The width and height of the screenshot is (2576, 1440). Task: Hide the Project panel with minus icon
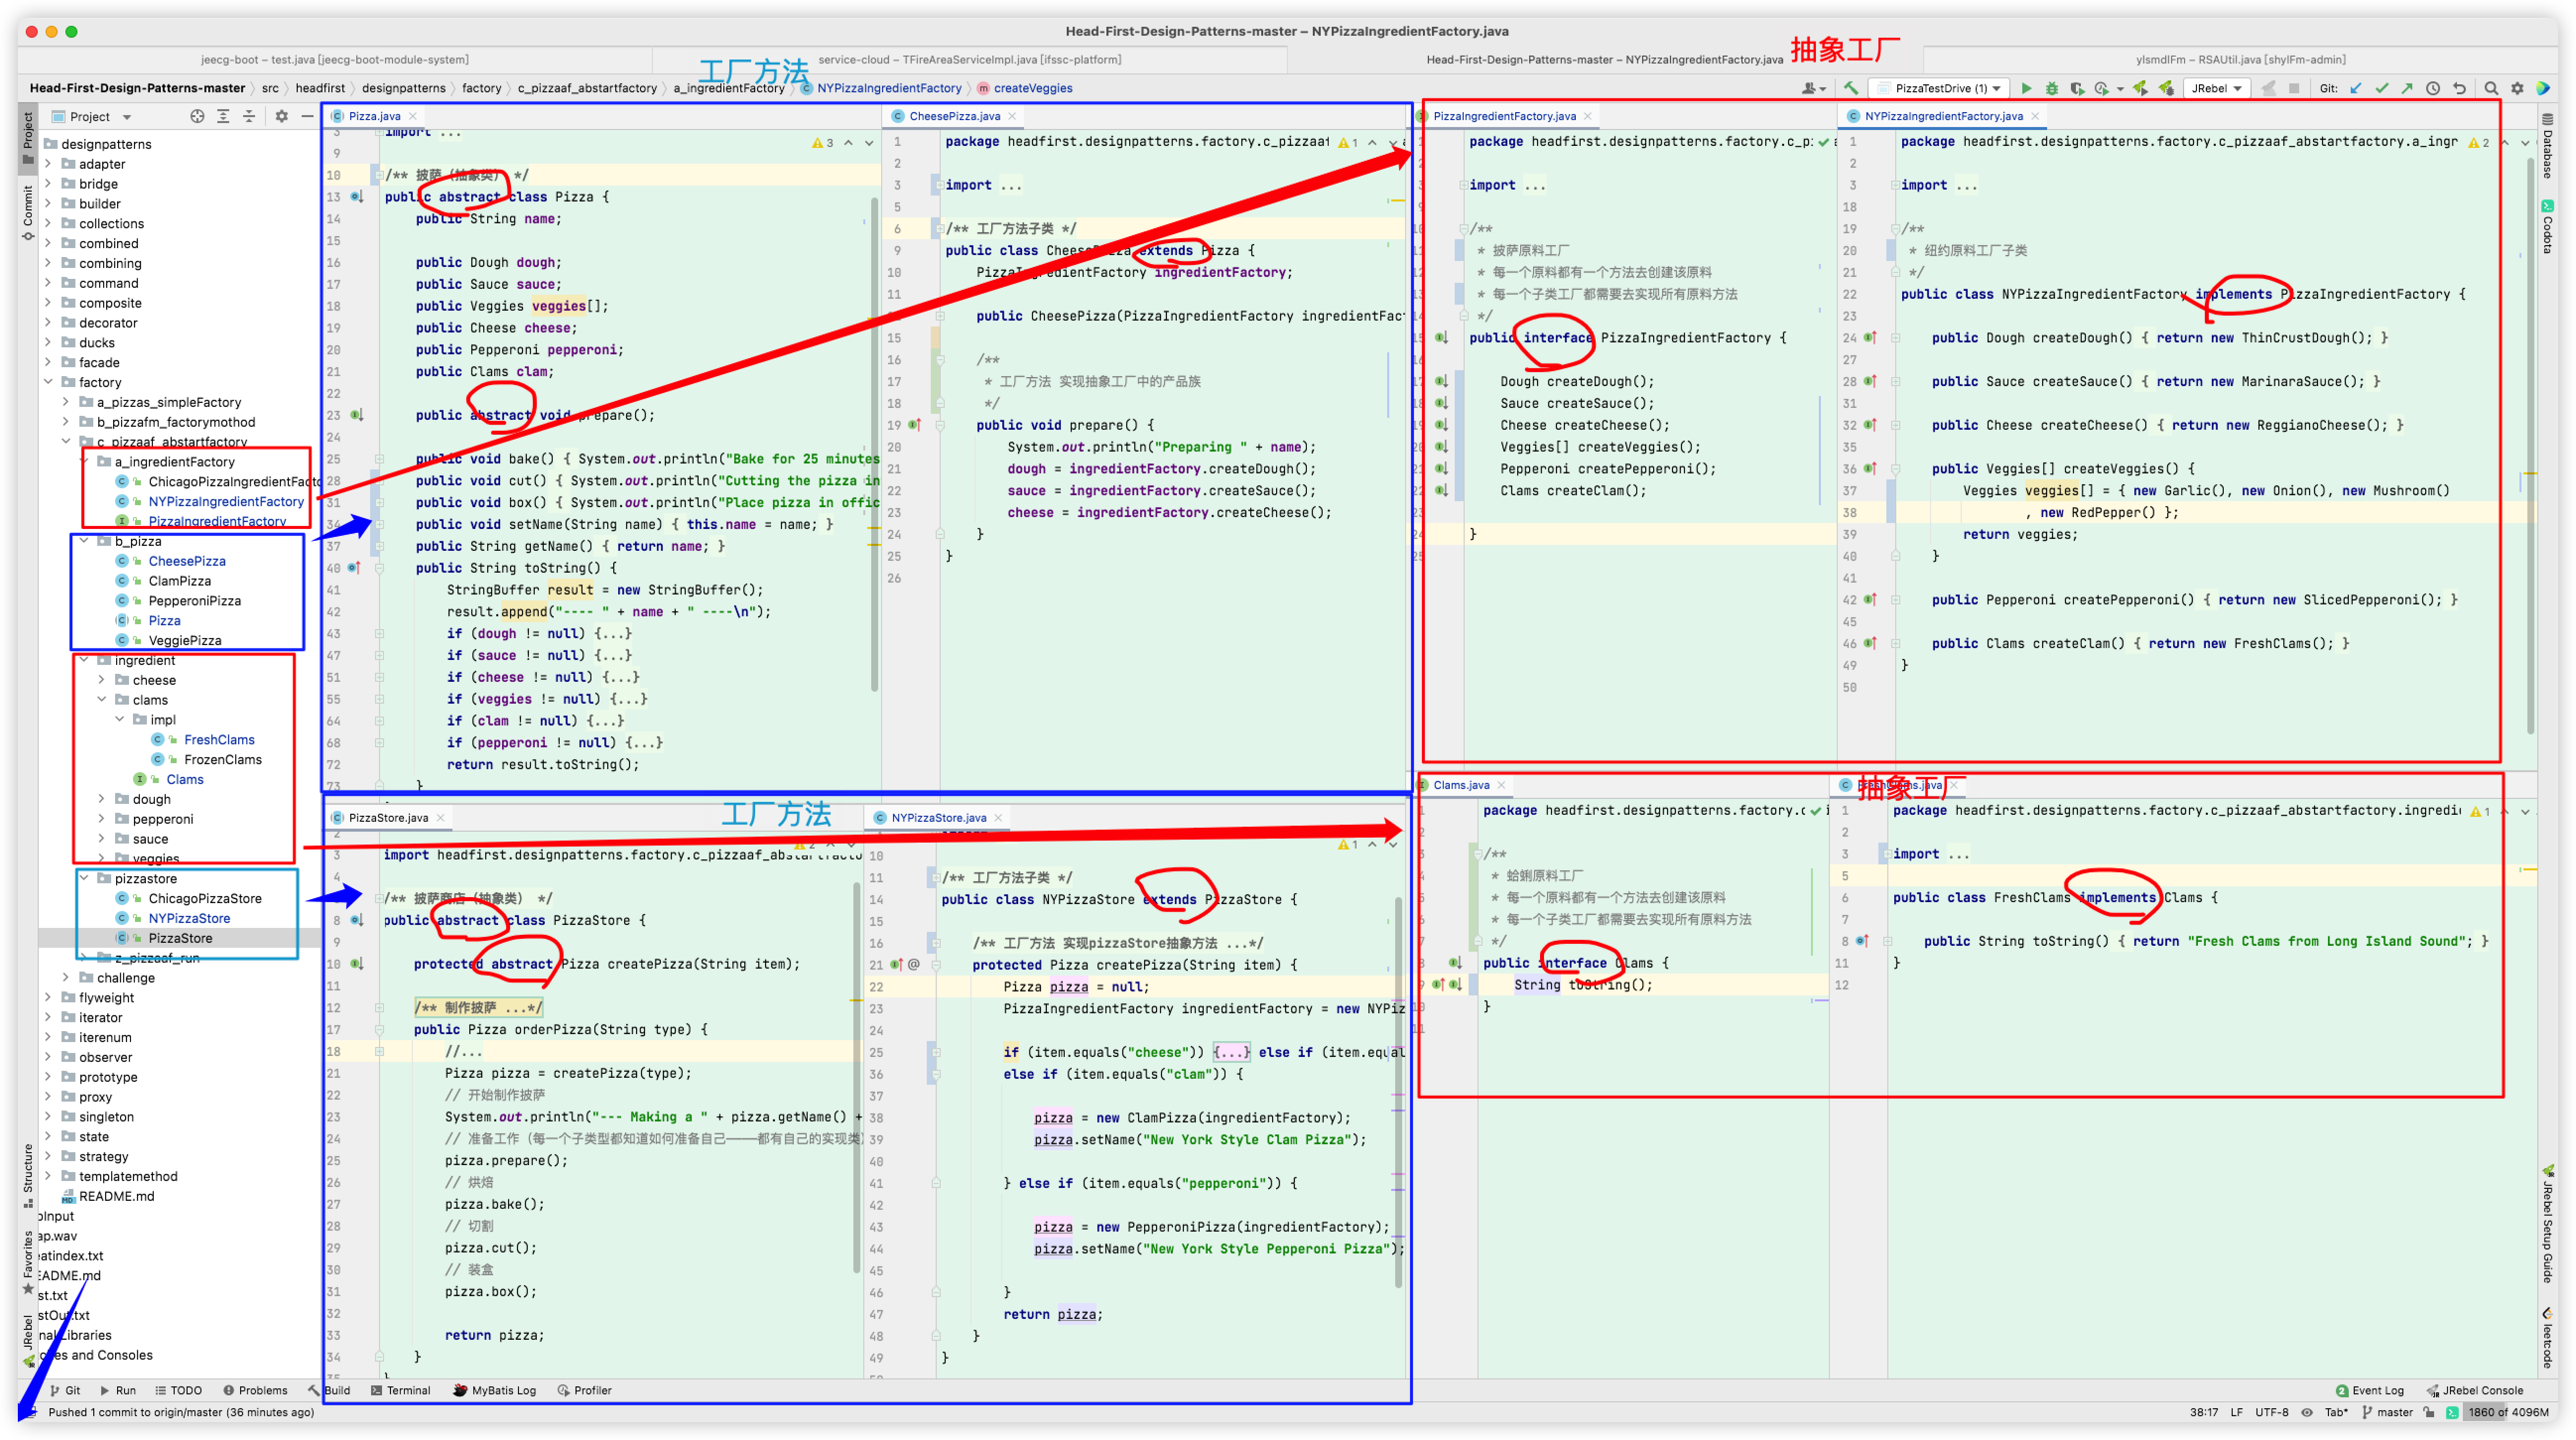point(307,116)
